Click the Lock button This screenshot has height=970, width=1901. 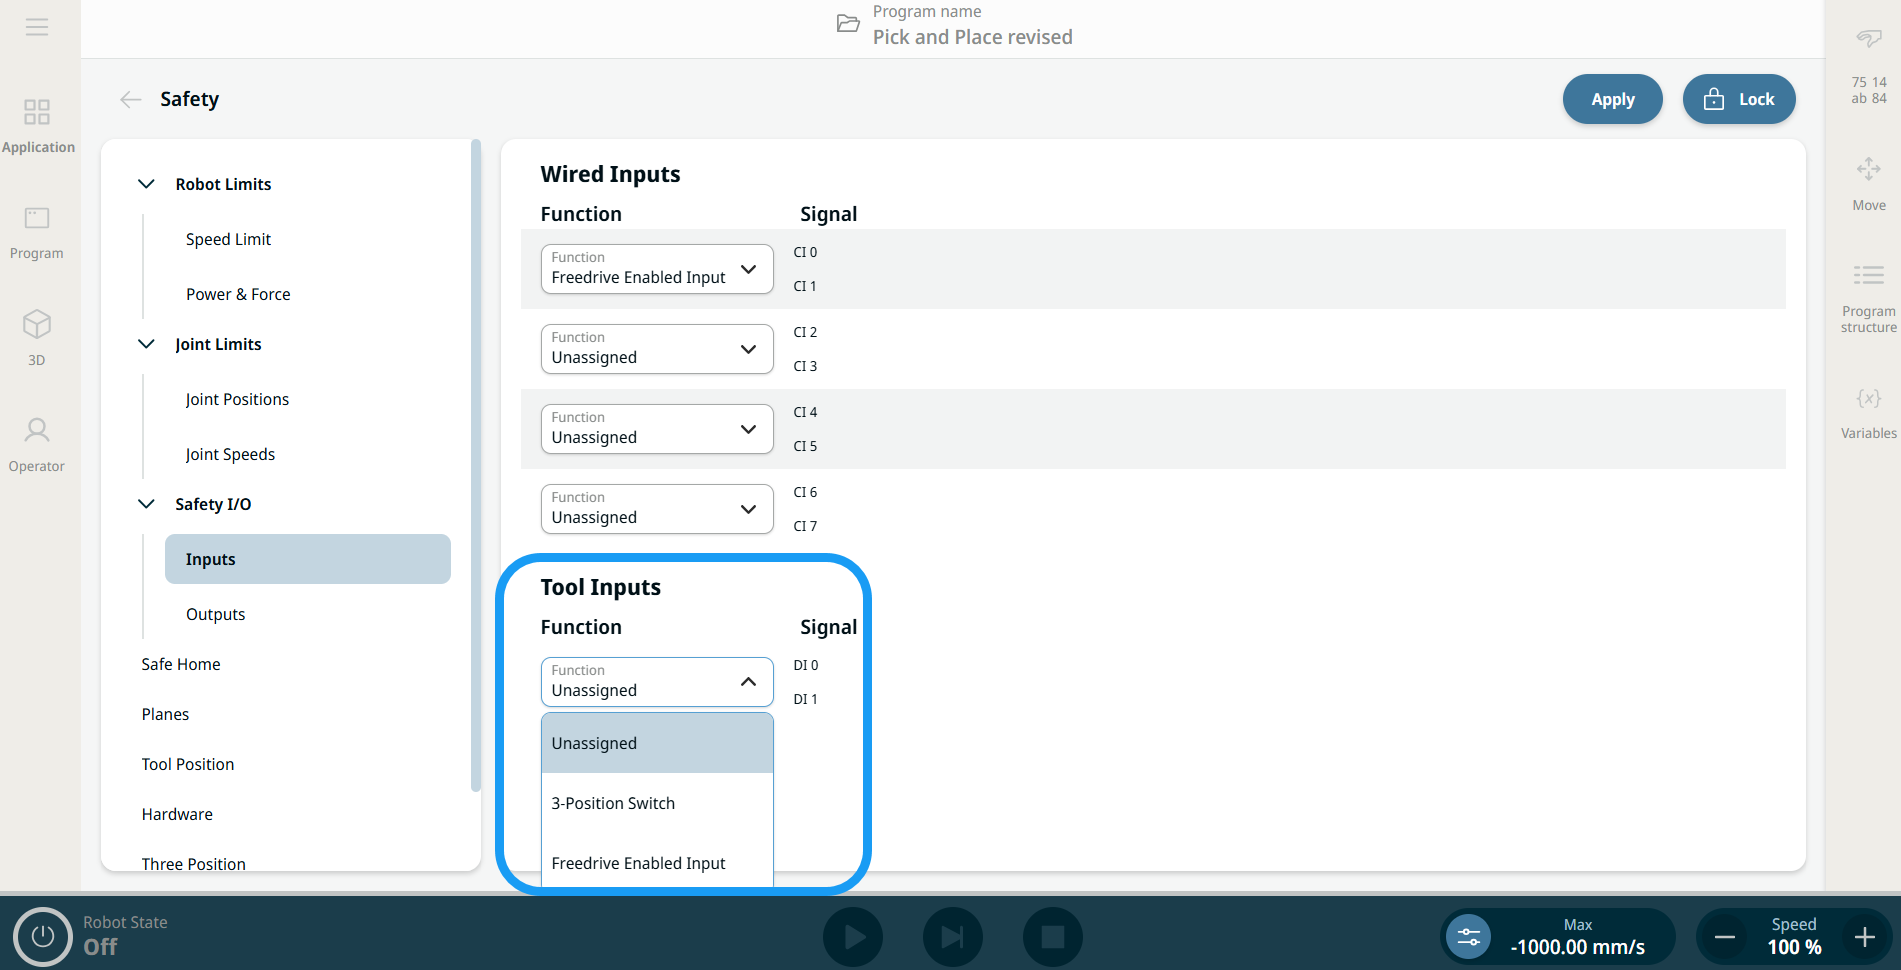pyautogui.click(x=1738, y=99)
